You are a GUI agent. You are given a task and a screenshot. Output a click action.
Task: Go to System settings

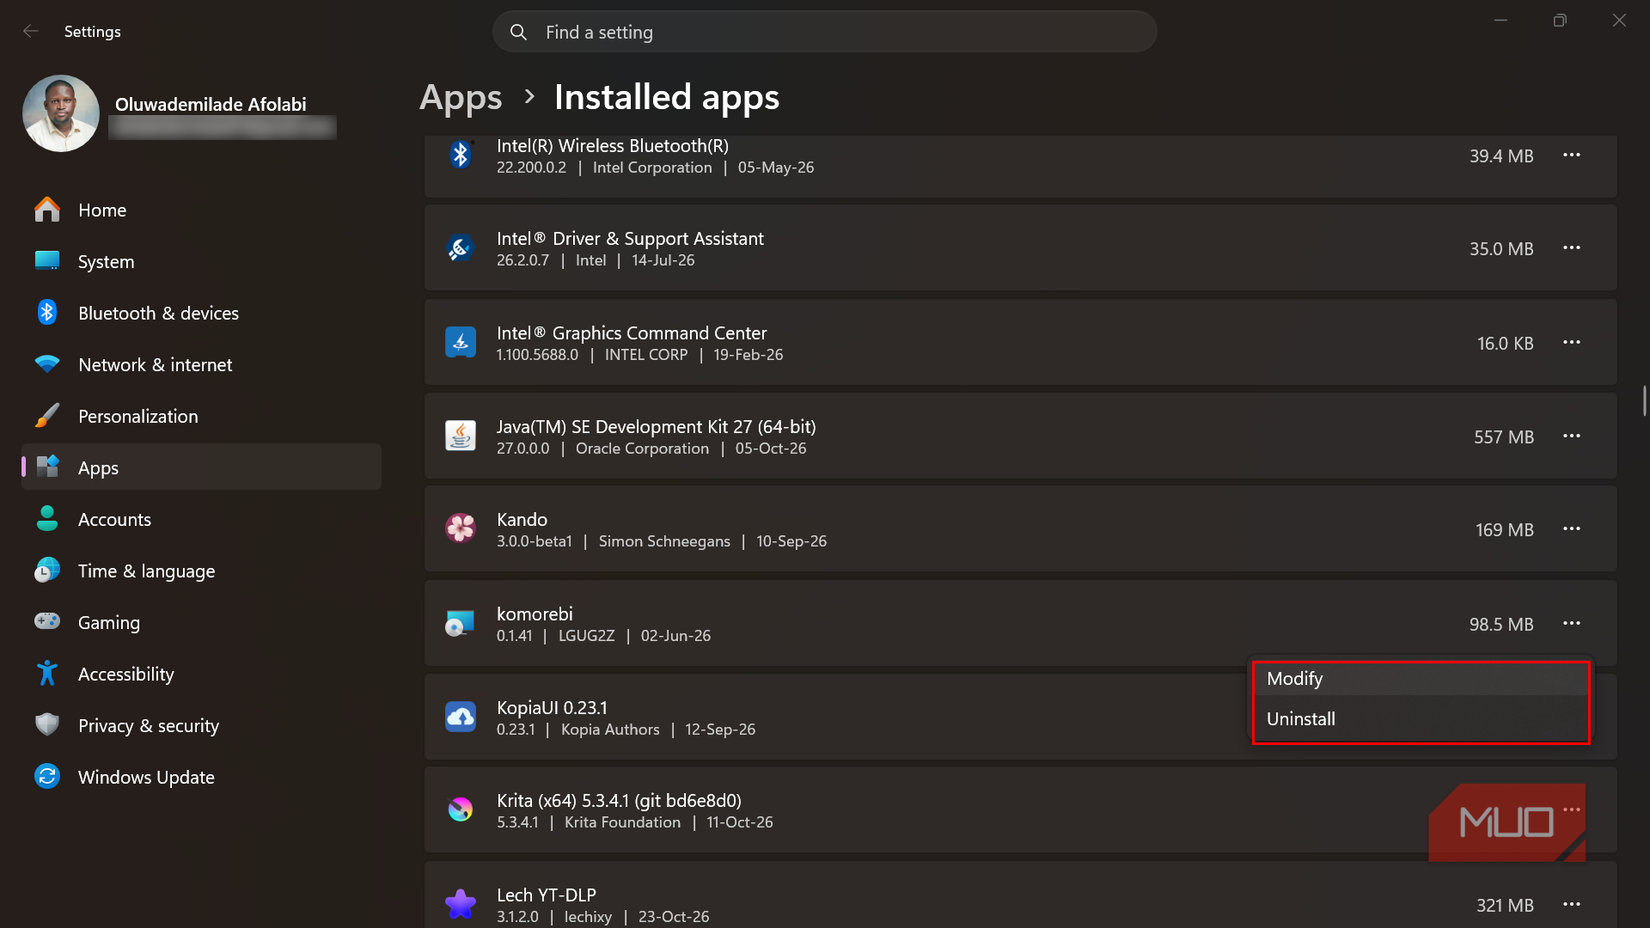(x=201, y=262)
